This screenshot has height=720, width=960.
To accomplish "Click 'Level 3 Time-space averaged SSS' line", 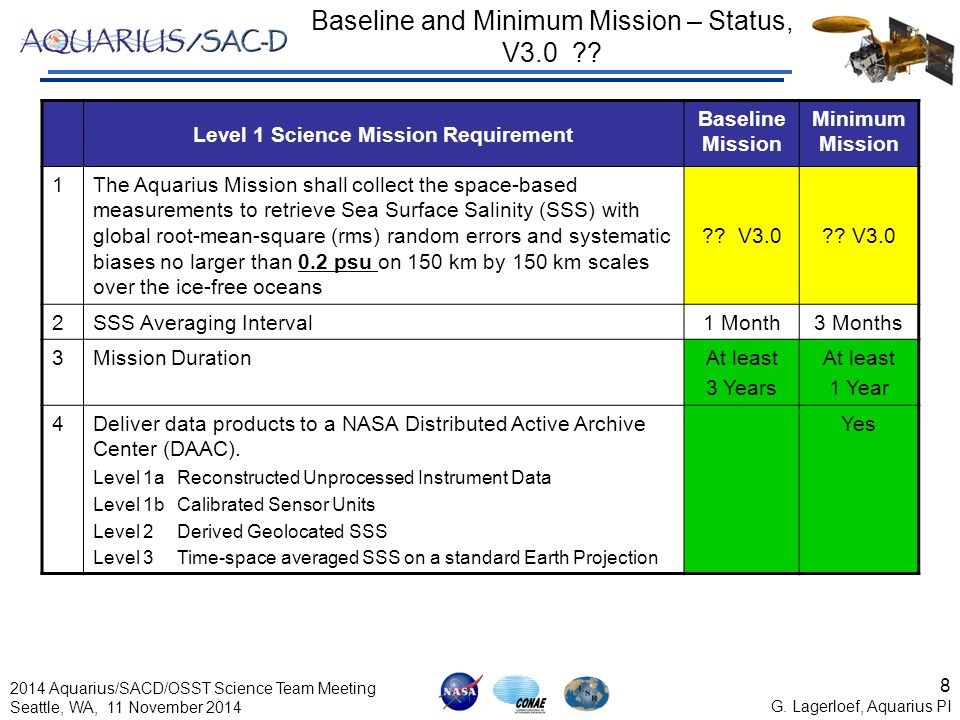I will [375, 558].
